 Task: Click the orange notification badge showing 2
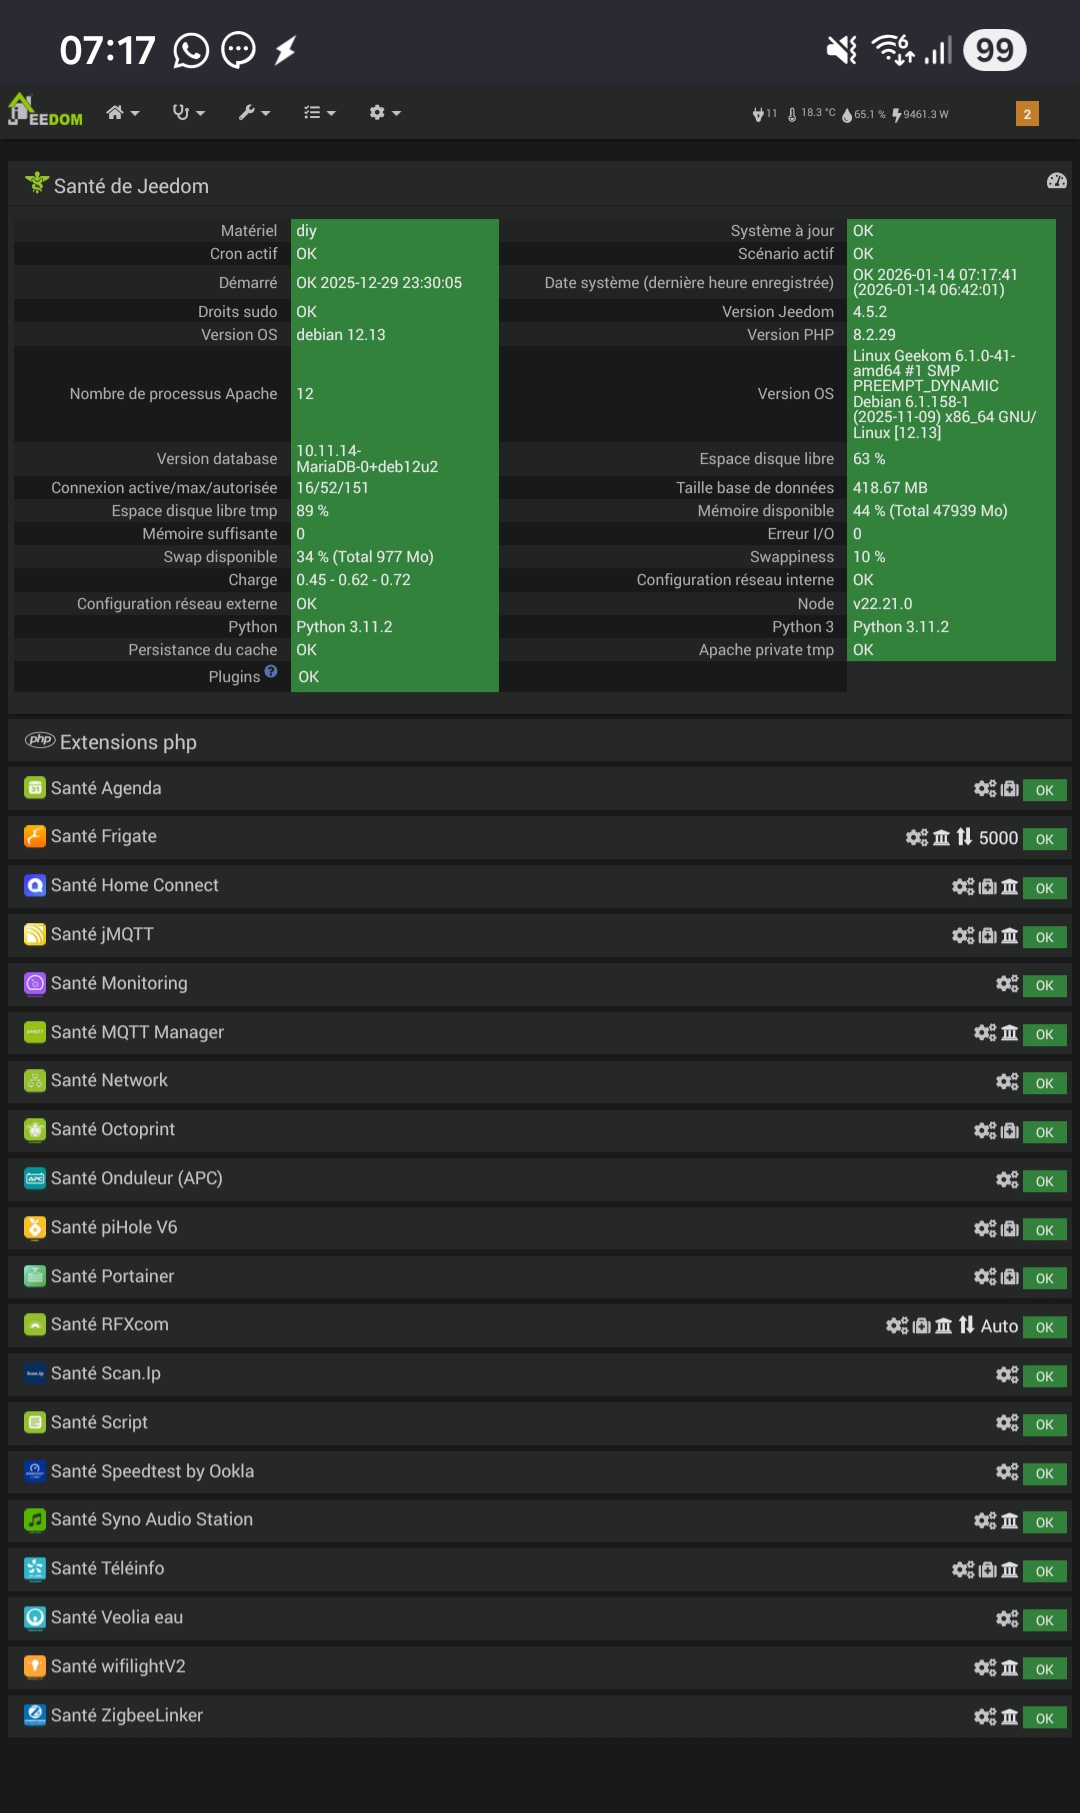(x=1027, y=114)
